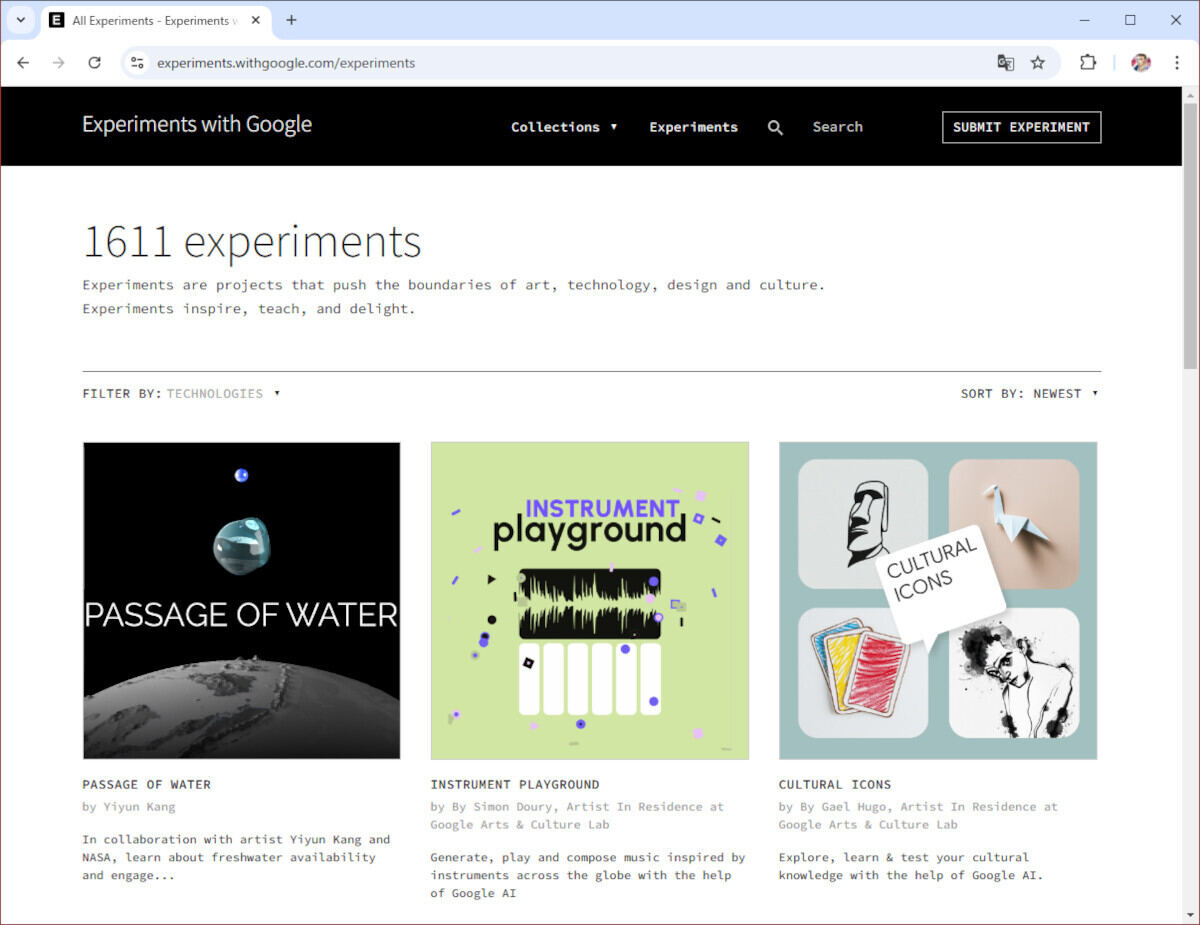The image size is (1200, 925).
Task: Click the Passage of Water description text
Action: 236,857
